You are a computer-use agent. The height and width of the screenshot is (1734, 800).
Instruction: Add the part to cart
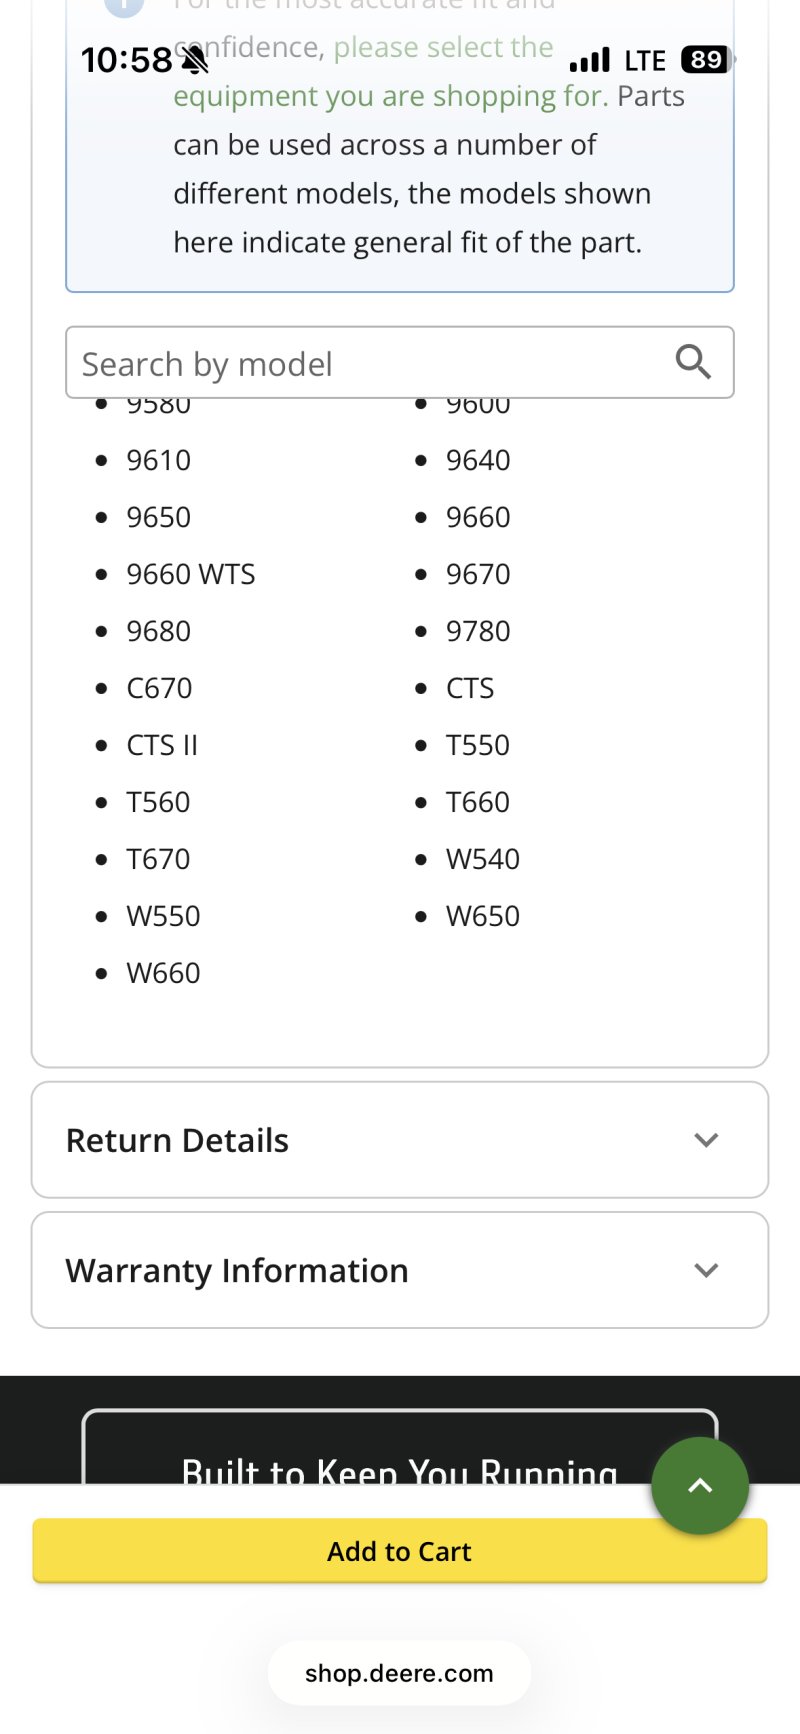(x=400, y=1551)
